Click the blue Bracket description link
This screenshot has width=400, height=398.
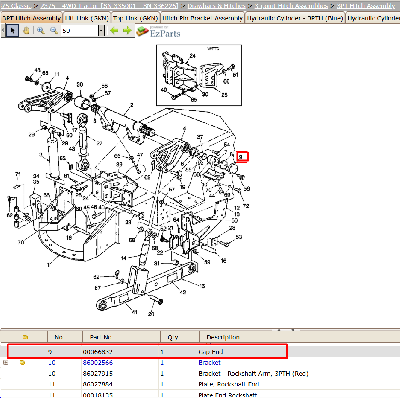coord(209,362)
